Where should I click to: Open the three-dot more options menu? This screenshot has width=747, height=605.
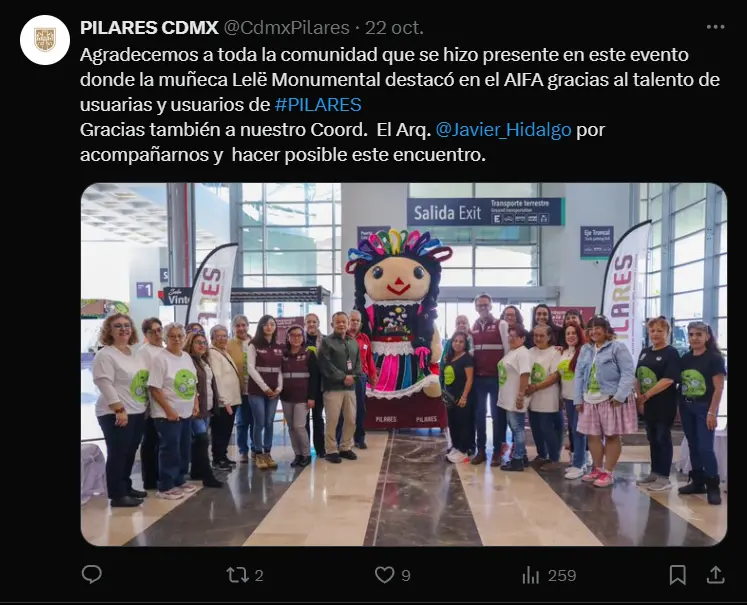pos(716,28)
